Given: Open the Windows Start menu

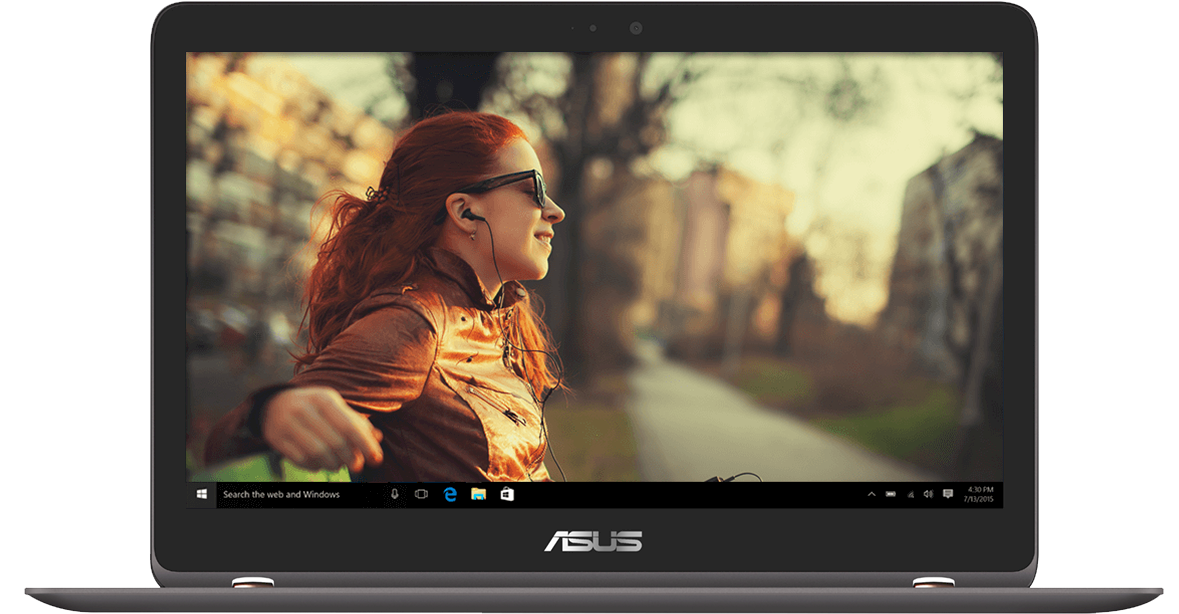Looking at the screenshot, I should (x=201, y=494).
